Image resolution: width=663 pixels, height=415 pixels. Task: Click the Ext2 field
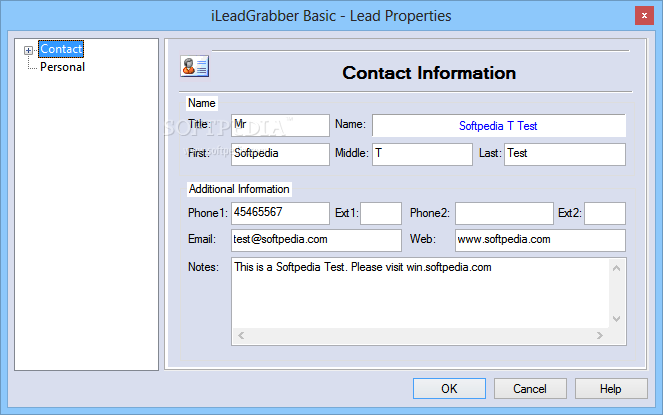605,213
